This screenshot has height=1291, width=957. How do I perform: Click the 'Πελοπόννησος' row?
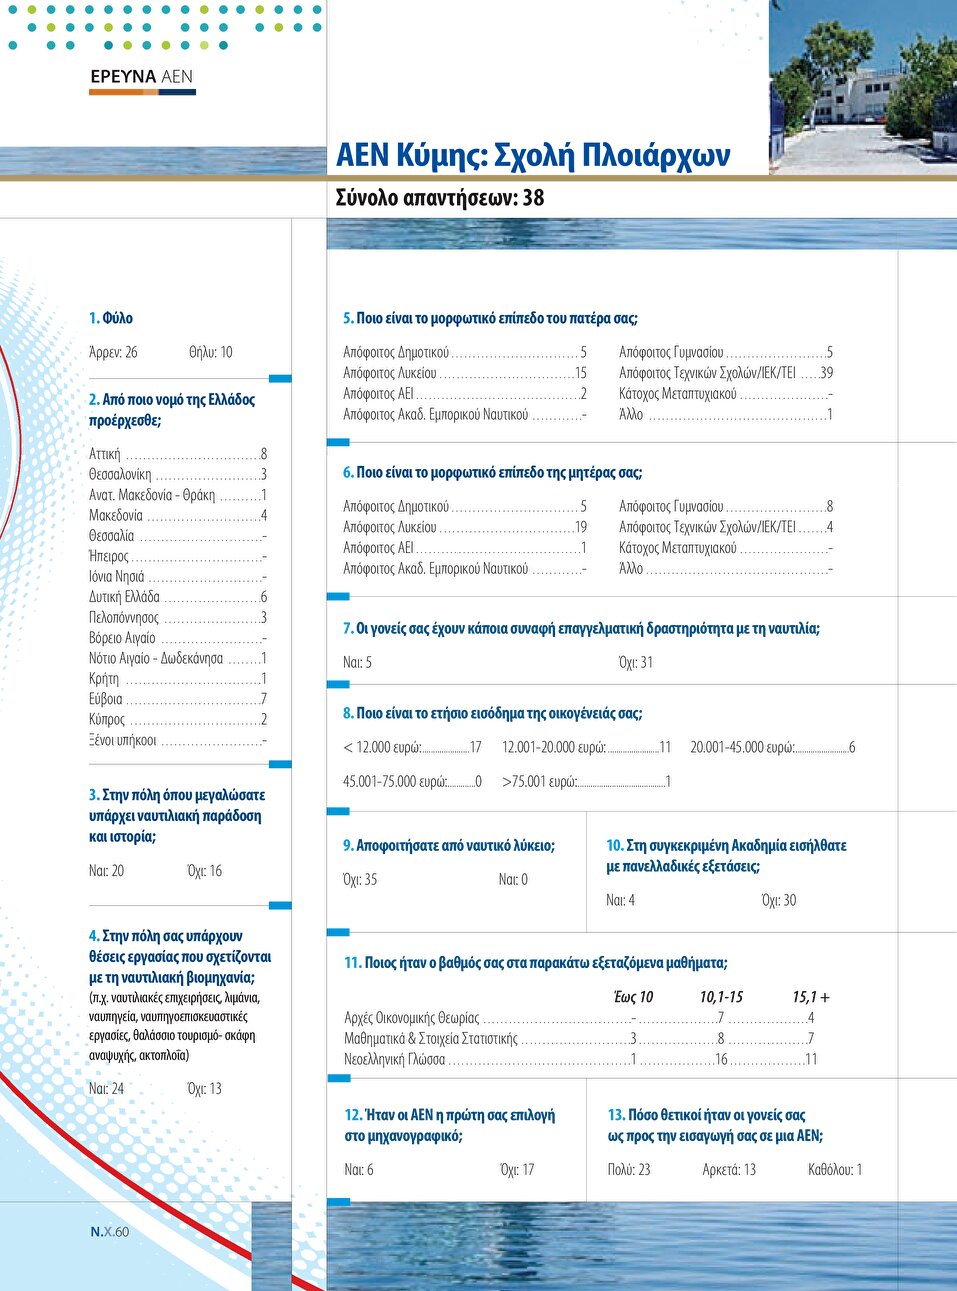178,618
